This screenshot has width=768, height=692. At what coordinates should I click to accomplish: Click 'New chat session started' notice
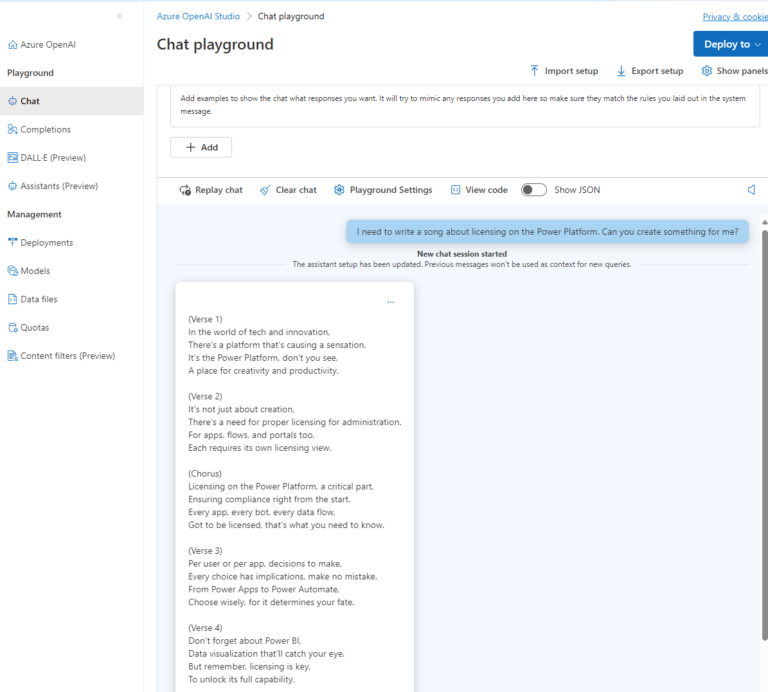pyautogui.click(x=462, y=254)
